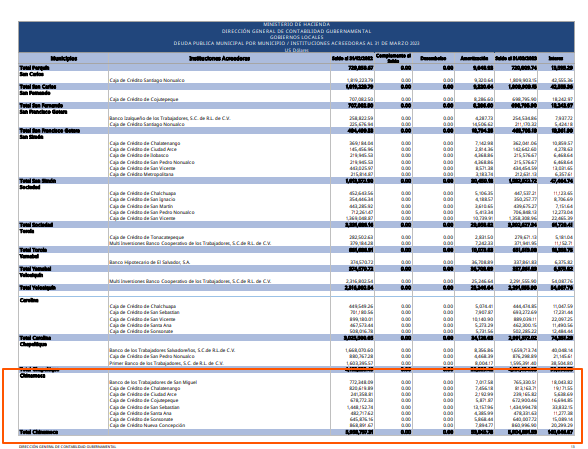Click the 'Chinameca' municipality label

(32, 376)
